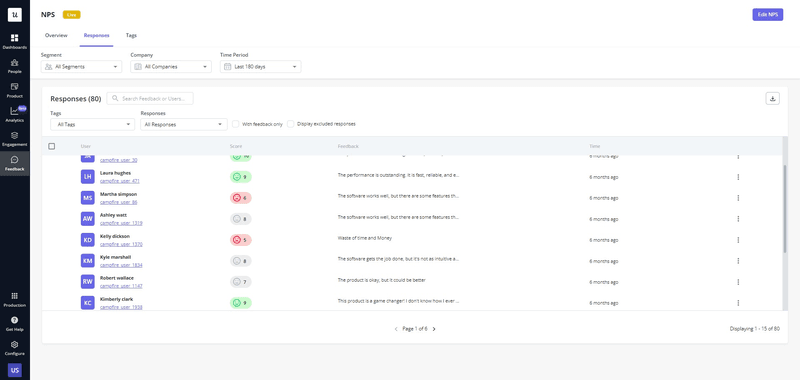
Task: Expand the All Responses filter dropdown
Action: 184,124
